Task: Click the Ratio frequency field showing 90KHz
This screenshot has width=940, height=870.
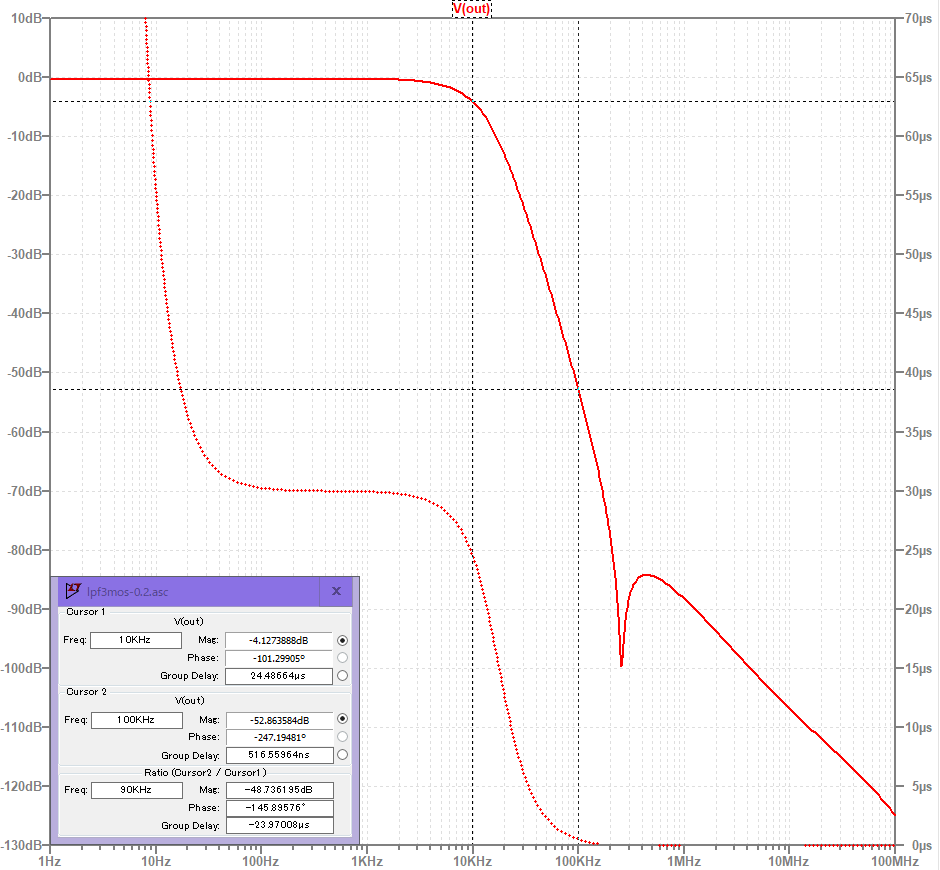Action: pyautogui.click(x=135, y=789)
